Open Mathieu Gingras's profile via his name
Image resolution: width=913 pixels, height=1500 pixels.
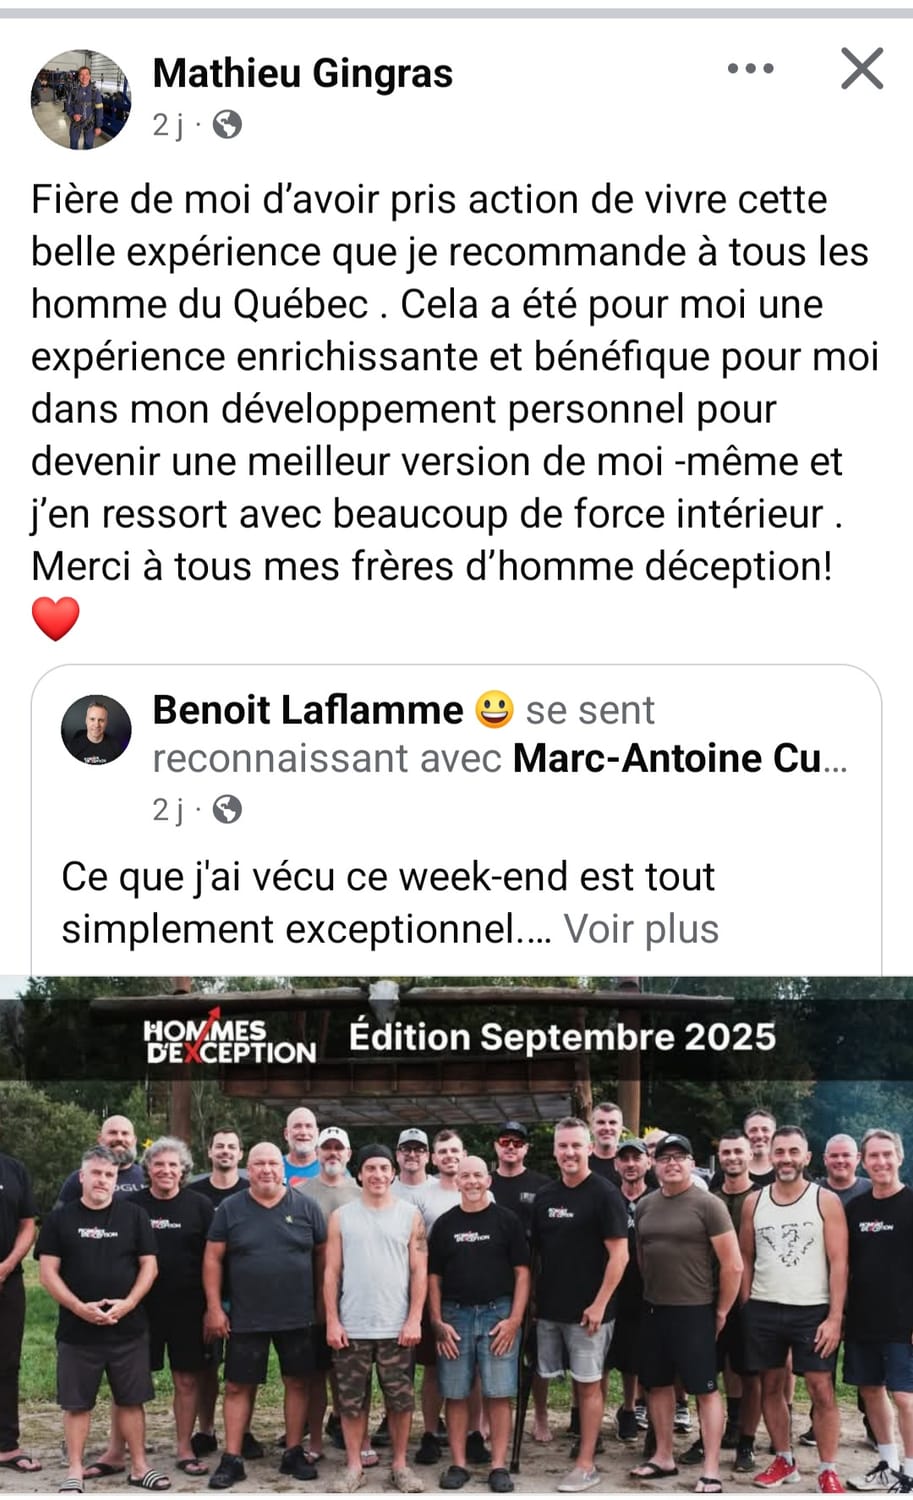point(303,73)
